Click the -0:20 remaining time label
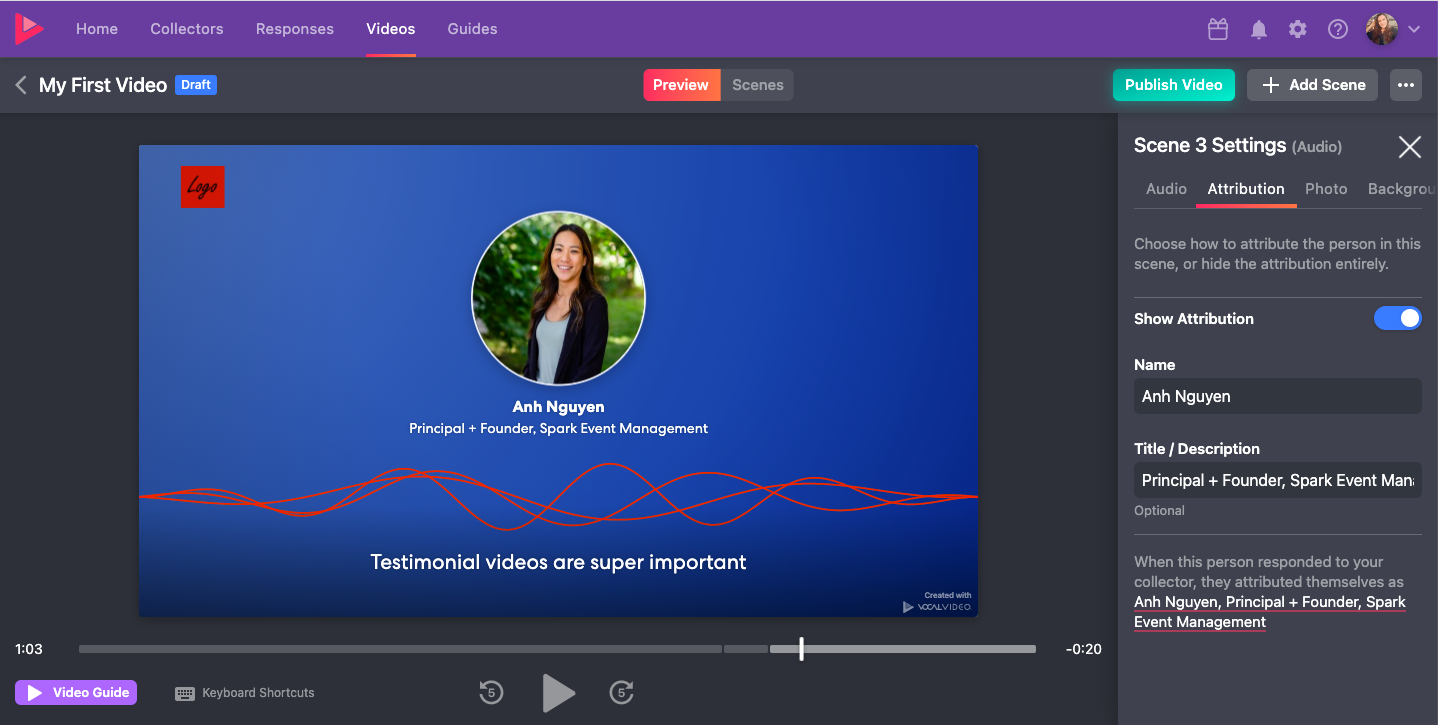Screen dimensions: 1438x725 pos(1083,649)
